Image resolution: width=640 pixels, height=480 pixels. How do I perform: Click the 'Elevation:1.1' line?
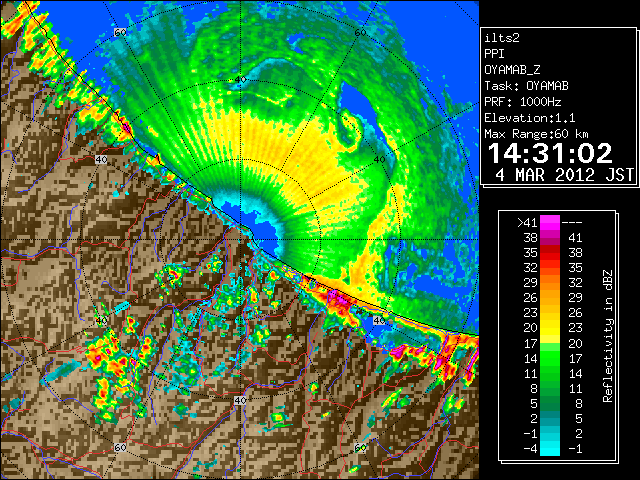[x=529, y=118]
